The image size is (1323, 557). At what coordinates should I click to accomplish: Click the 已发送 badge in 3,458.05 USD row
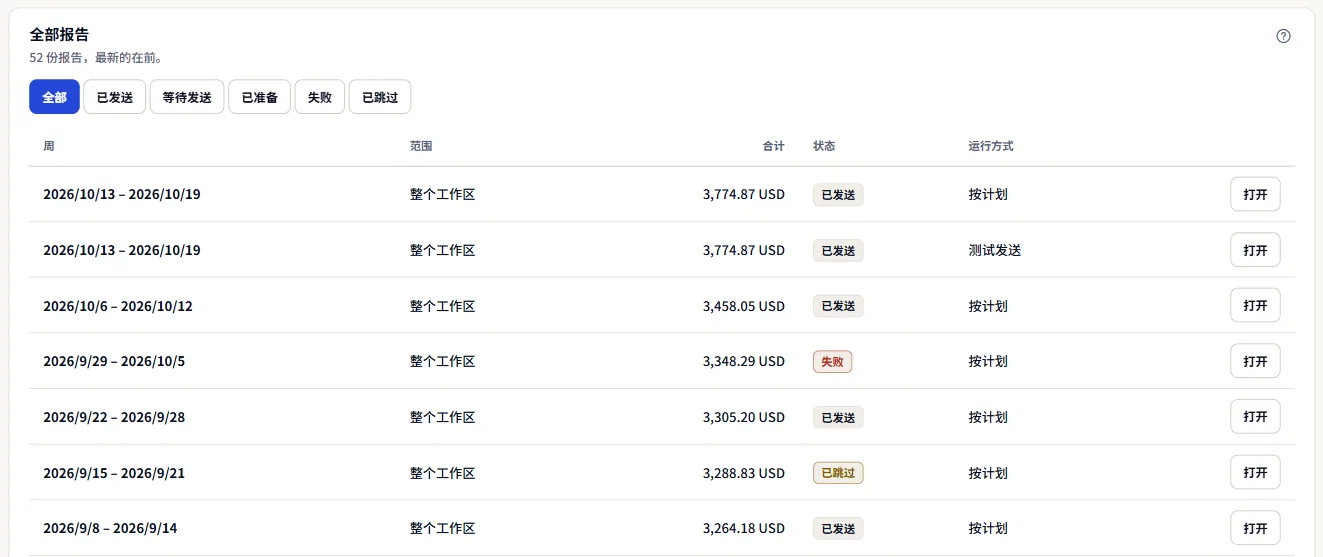(x=838, y=306)
